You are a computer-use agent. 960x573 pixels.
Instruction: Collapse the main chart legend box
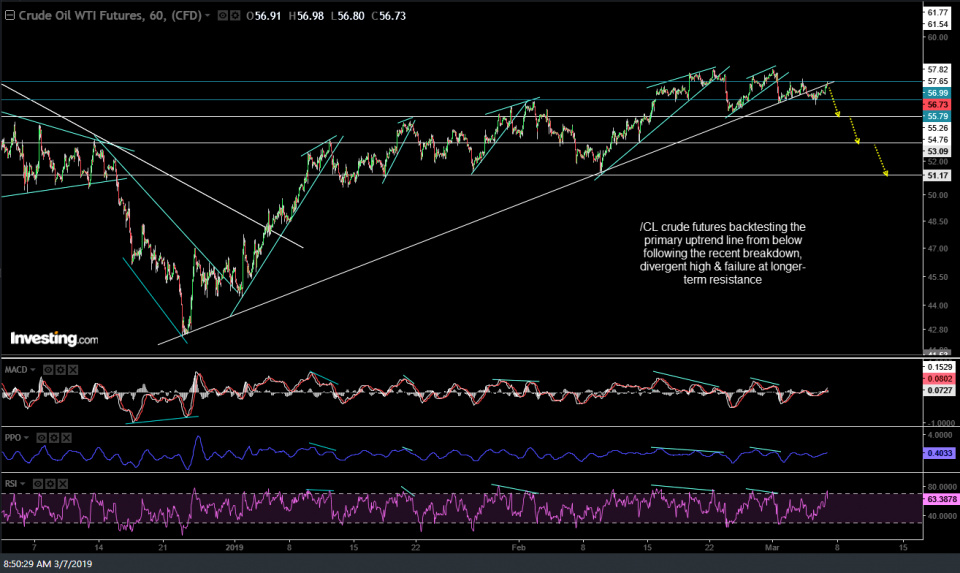pyautogui.click(x=10, y=15)
